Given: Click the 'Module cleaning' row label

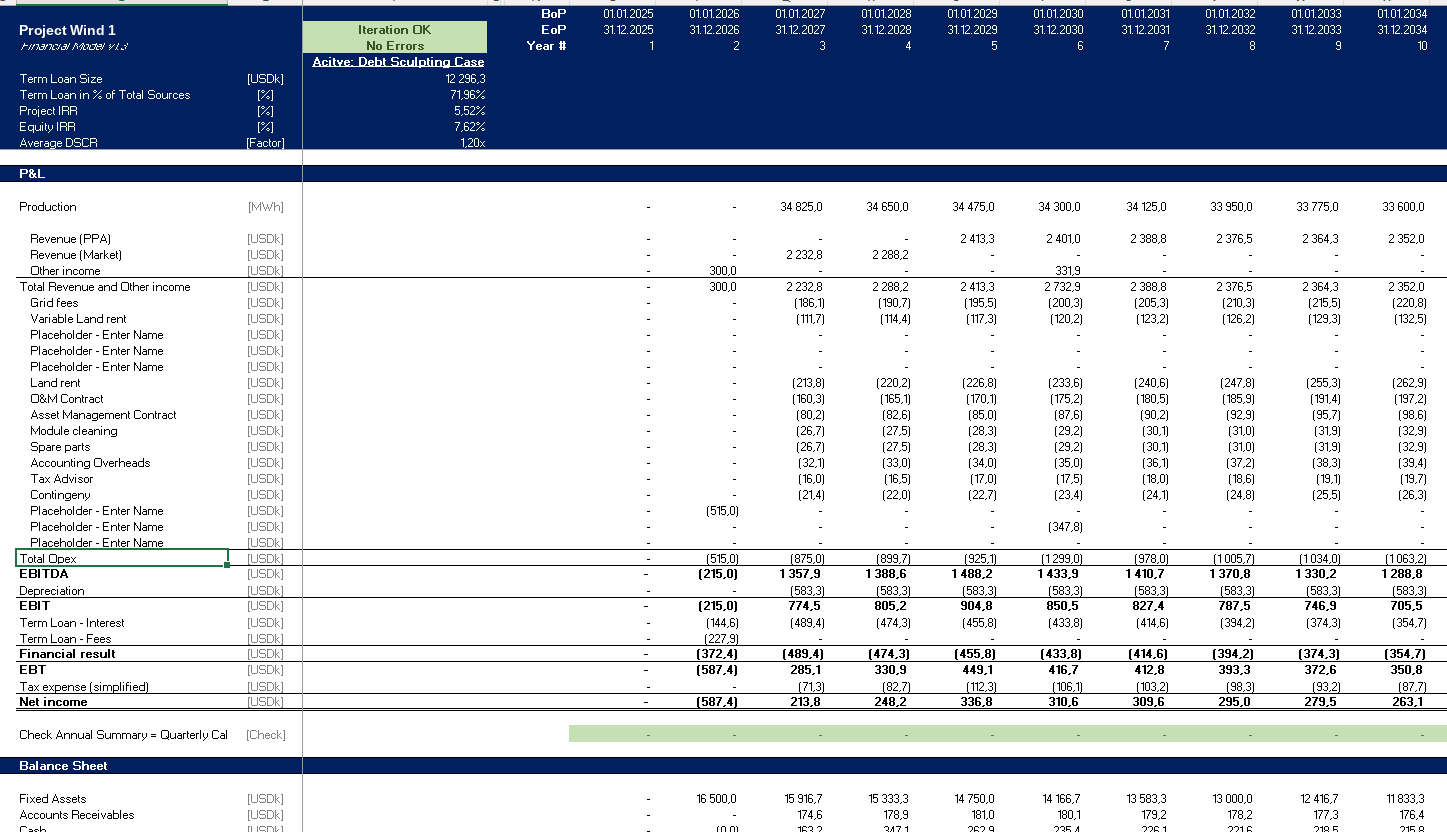Looking at the screenshot, I should coord(74,431).
